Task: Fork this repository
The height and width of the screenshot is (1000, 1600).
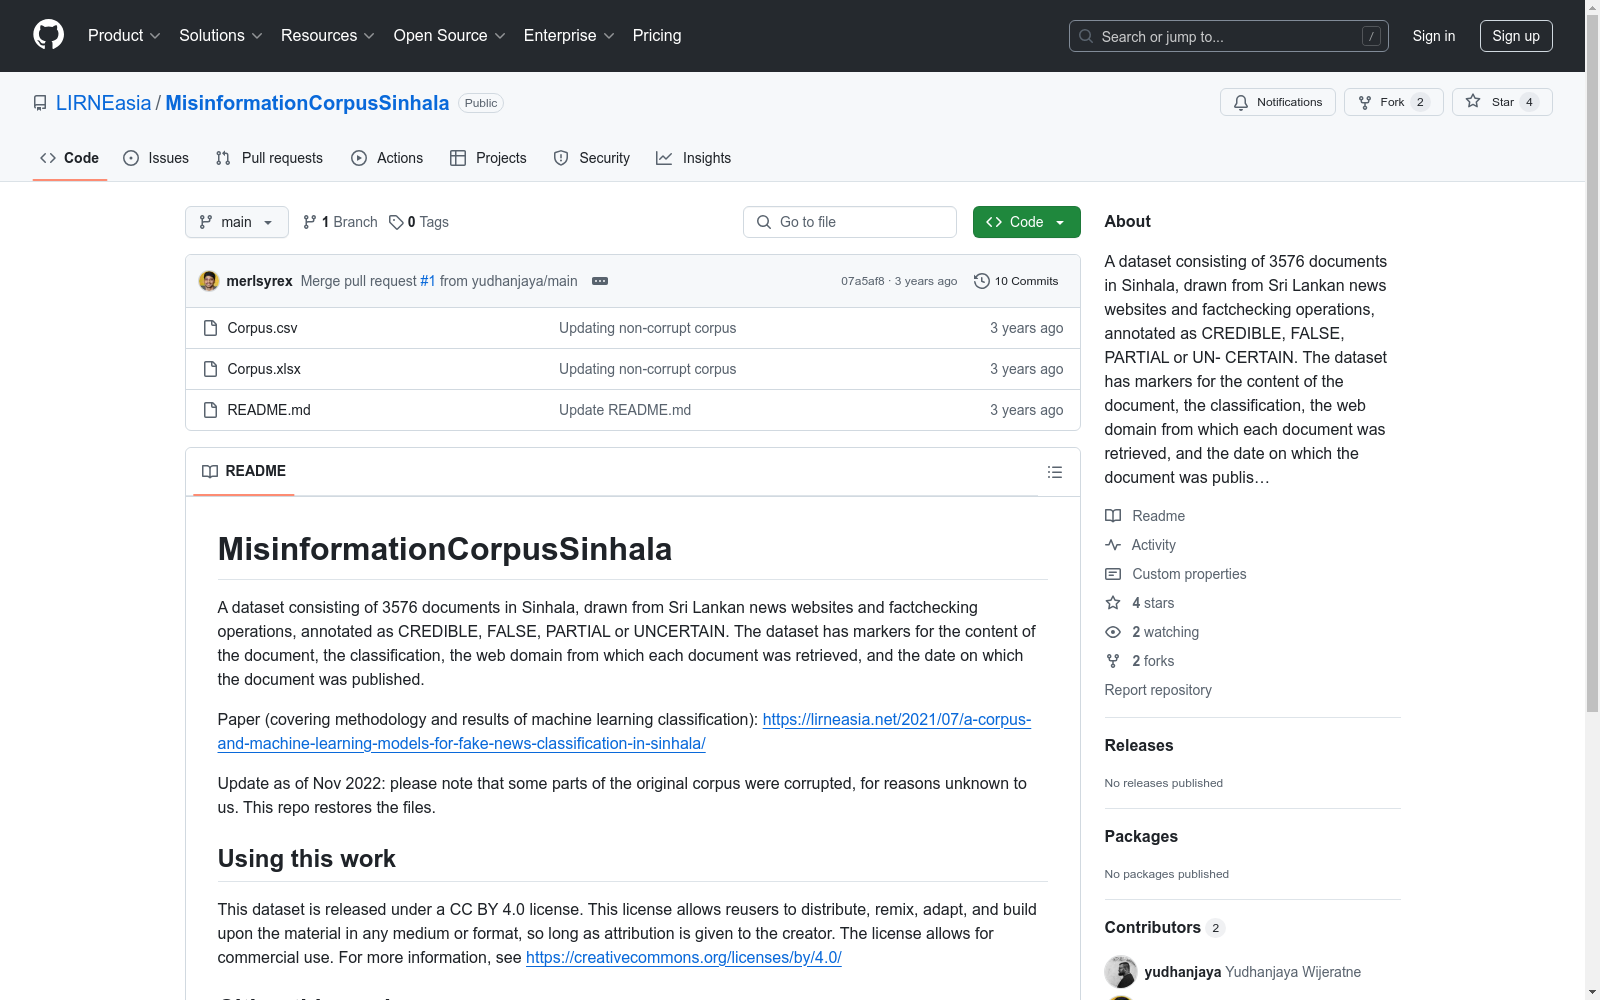Action: coord(1393,102)
